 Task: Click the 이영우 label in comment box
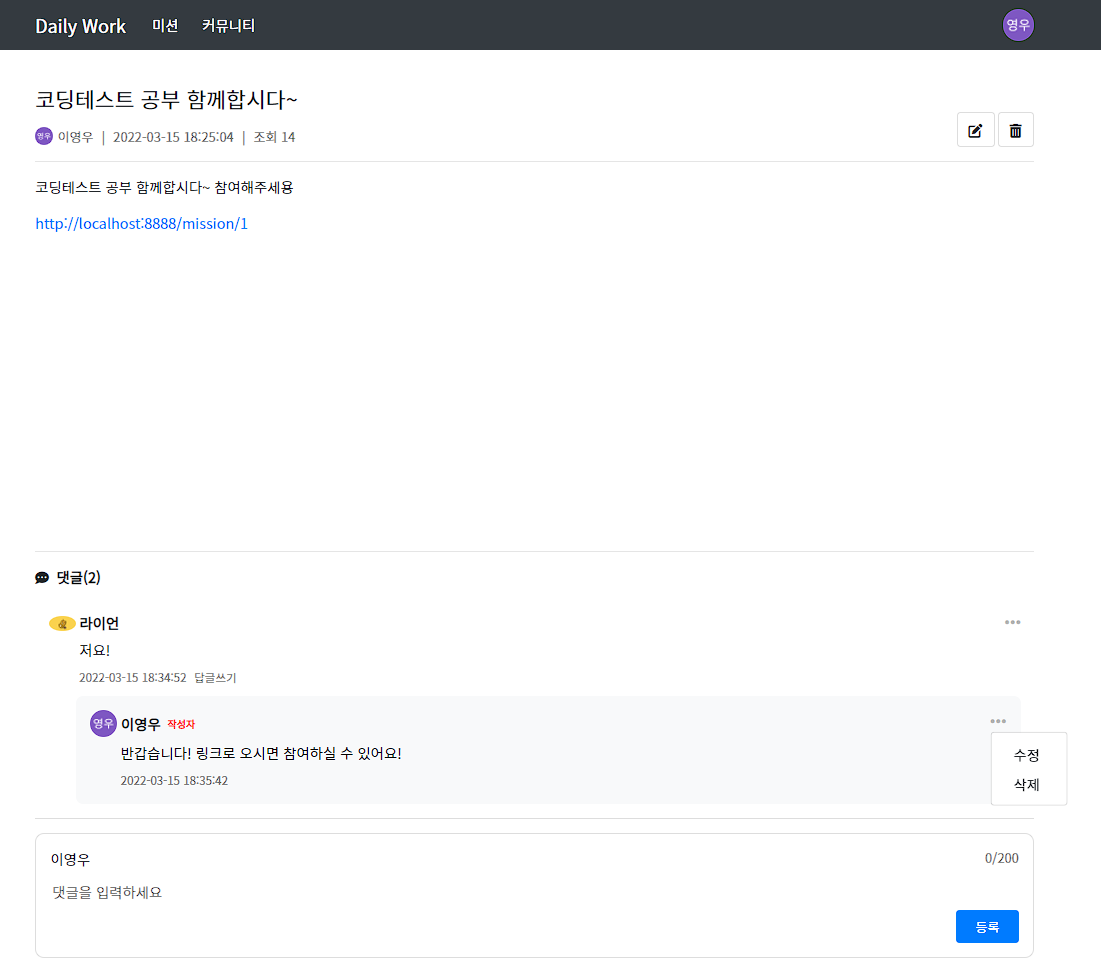coord(70,859)
